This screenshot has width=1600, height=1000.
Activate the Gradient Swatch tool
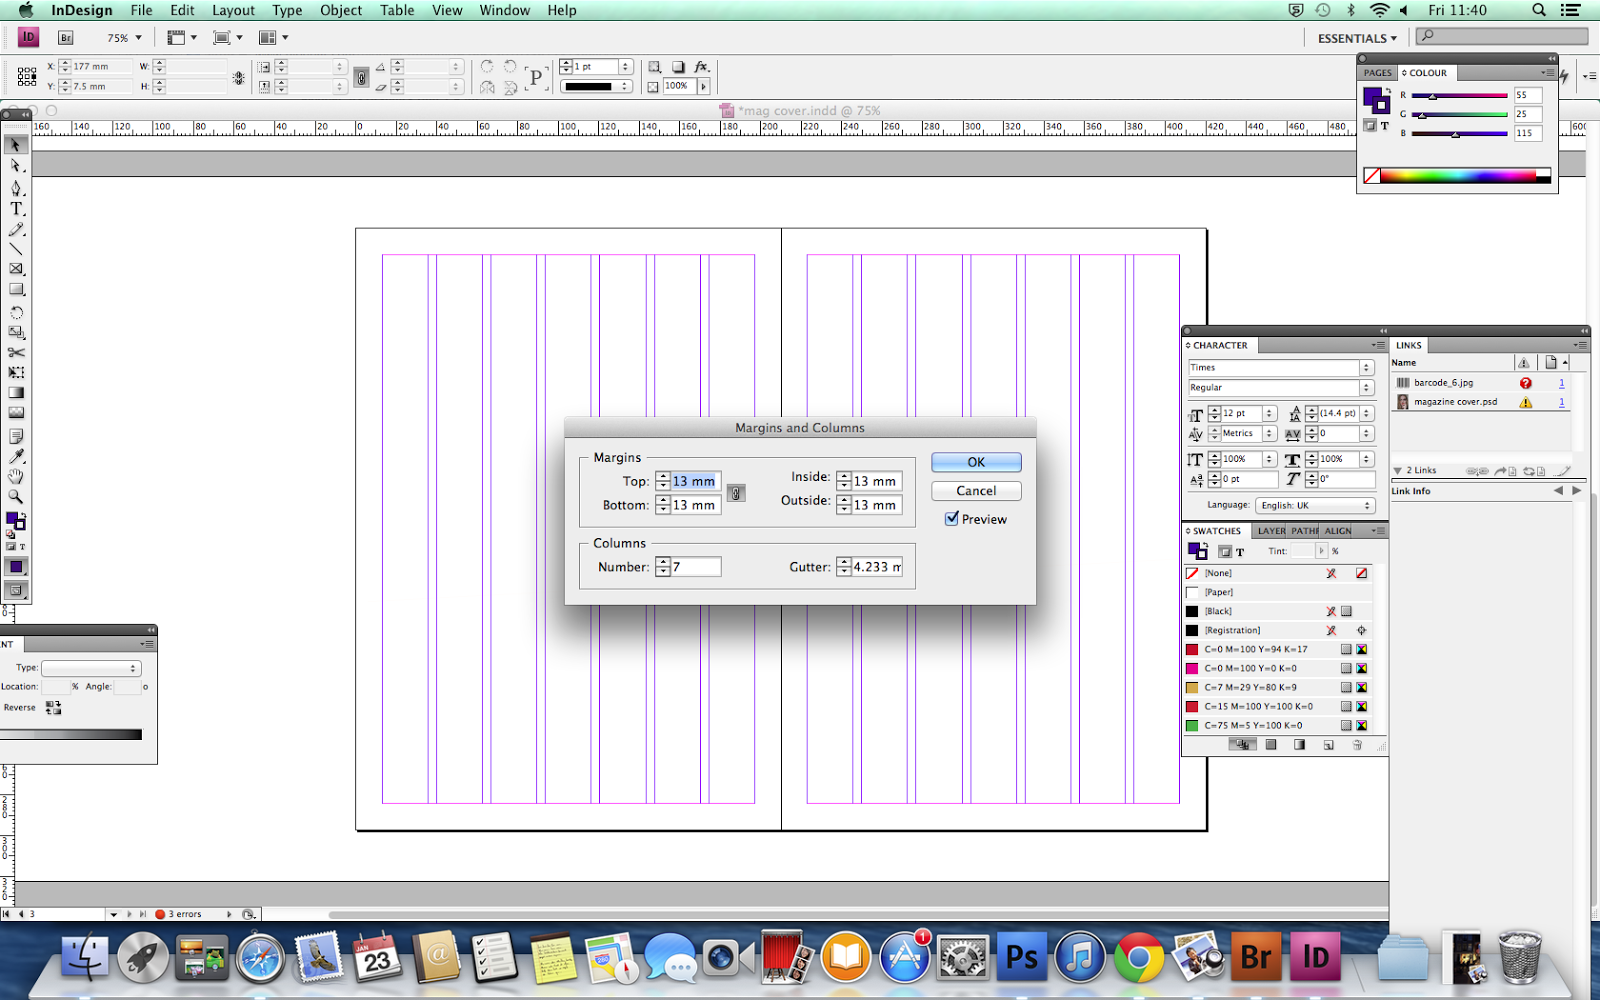pyautogui.click(x=16, y=392)
